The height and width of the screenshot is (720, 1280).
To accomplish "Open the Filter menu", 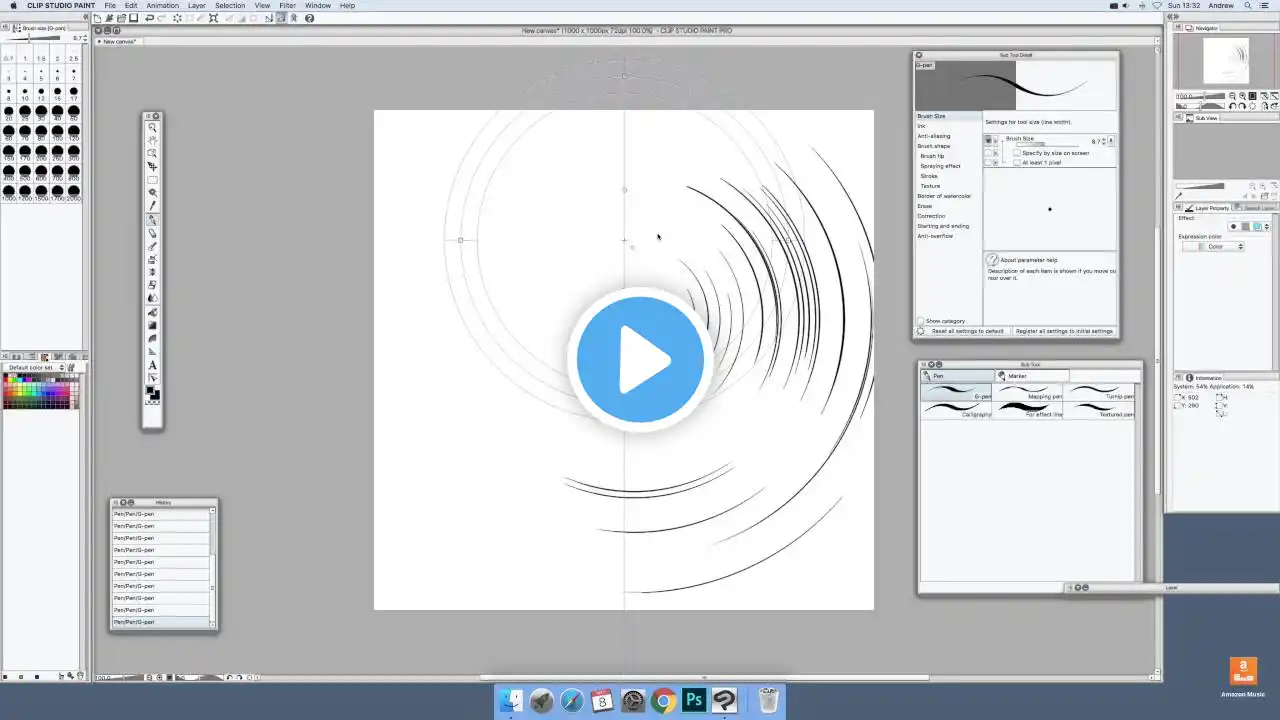I will pos(287,6).
